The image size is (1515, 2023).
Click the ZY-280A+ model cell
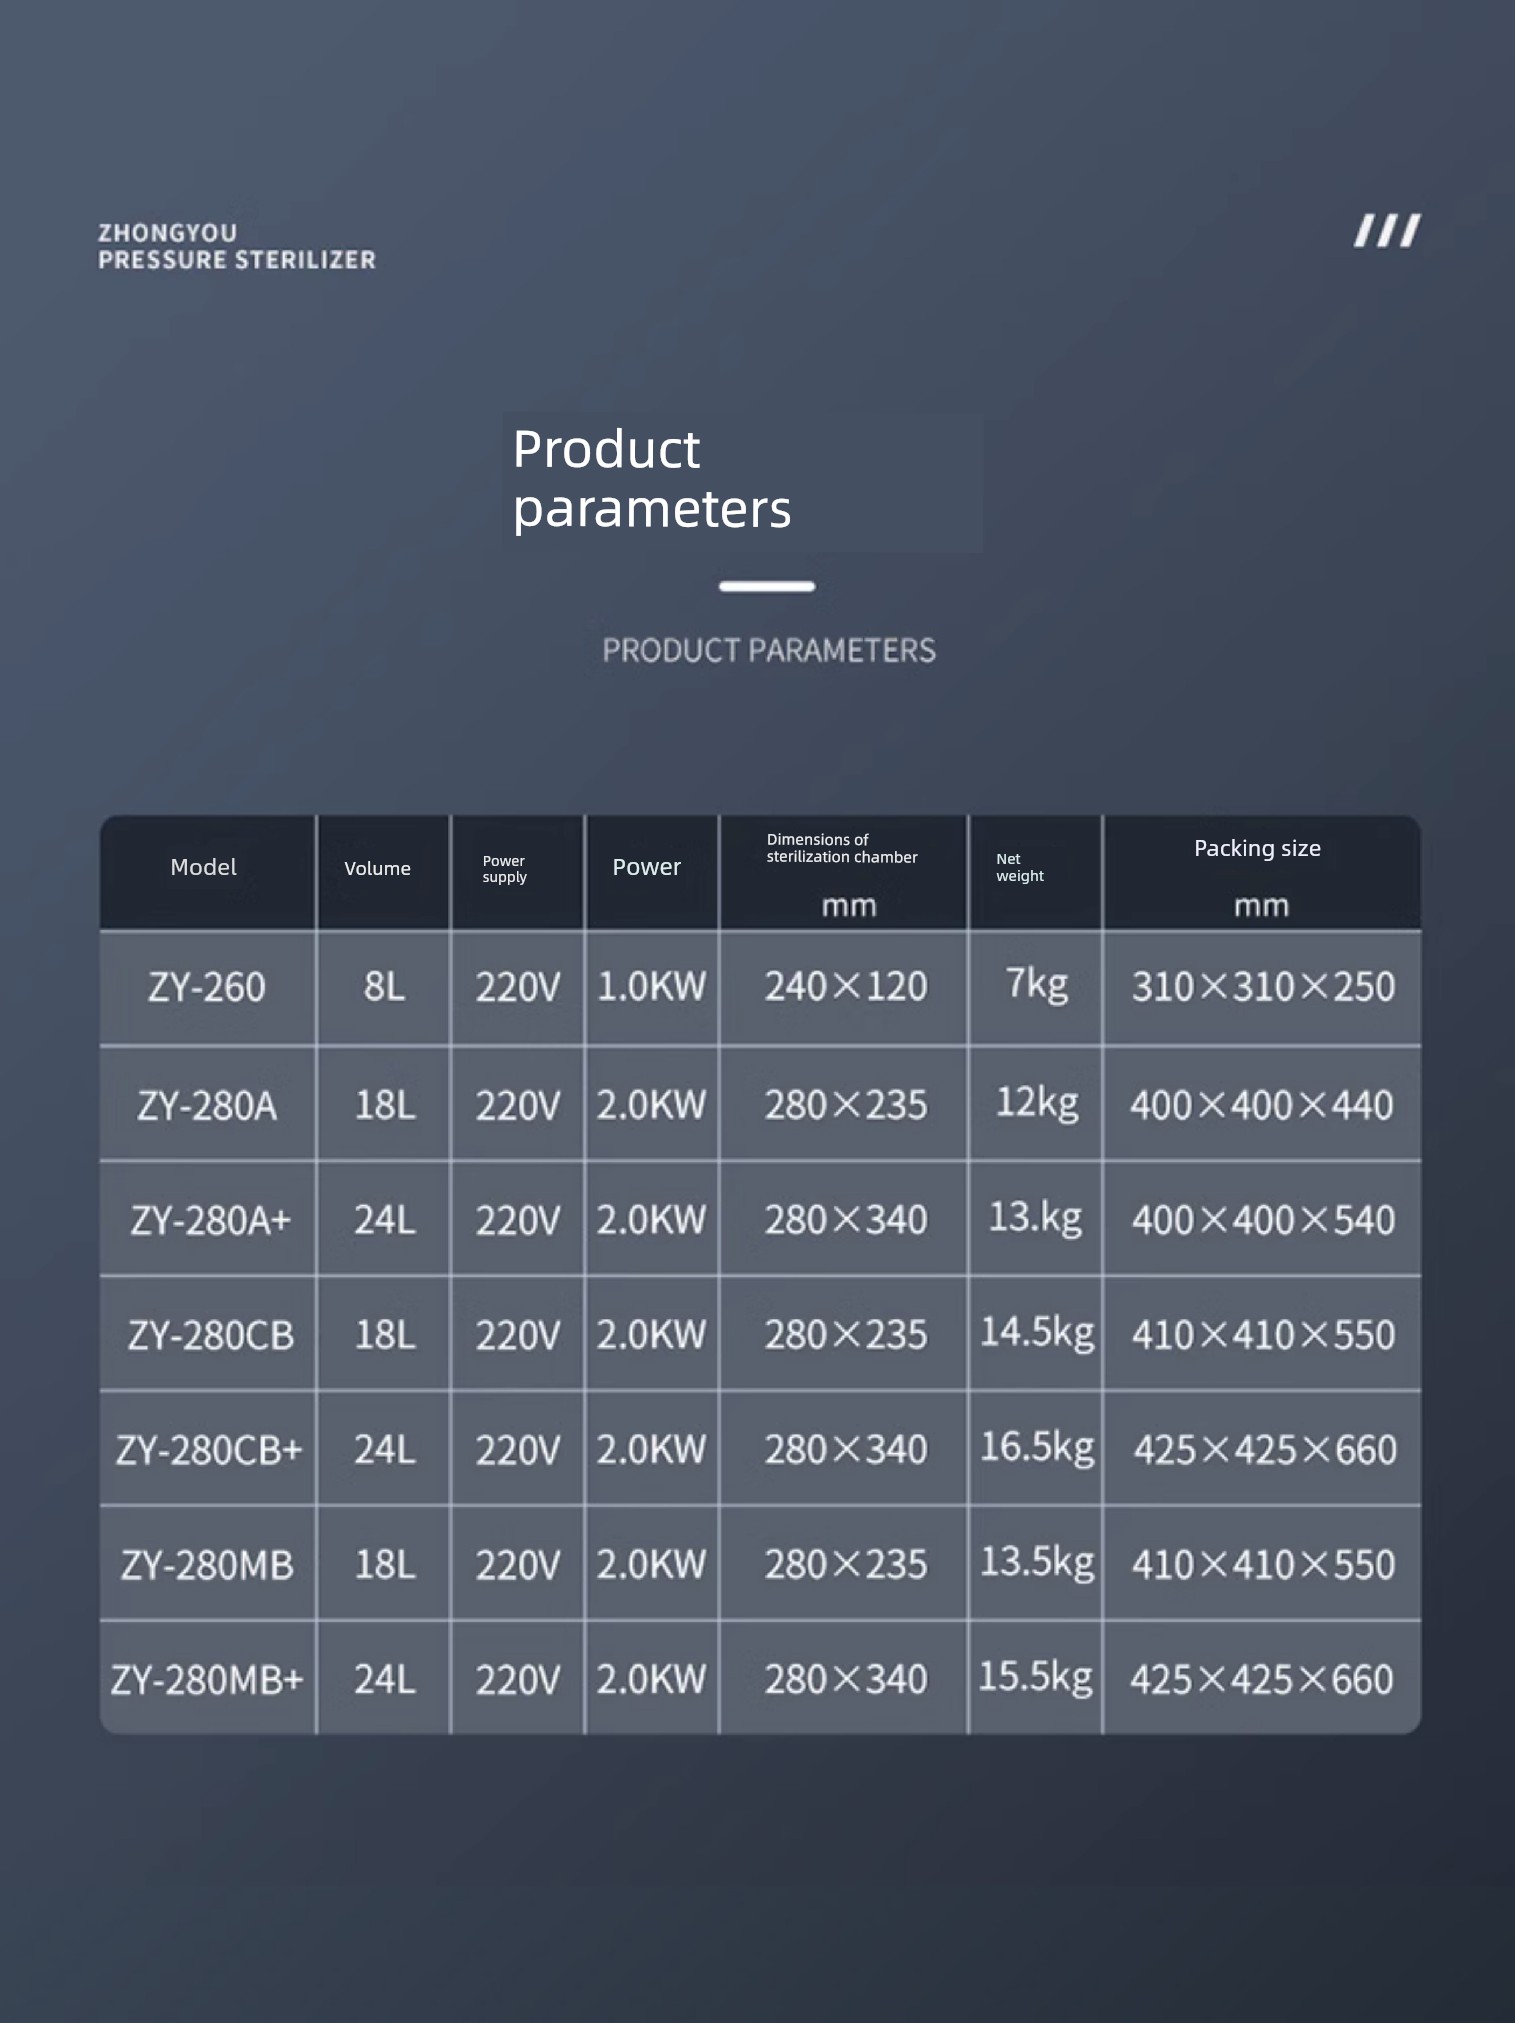[207, 1220]
